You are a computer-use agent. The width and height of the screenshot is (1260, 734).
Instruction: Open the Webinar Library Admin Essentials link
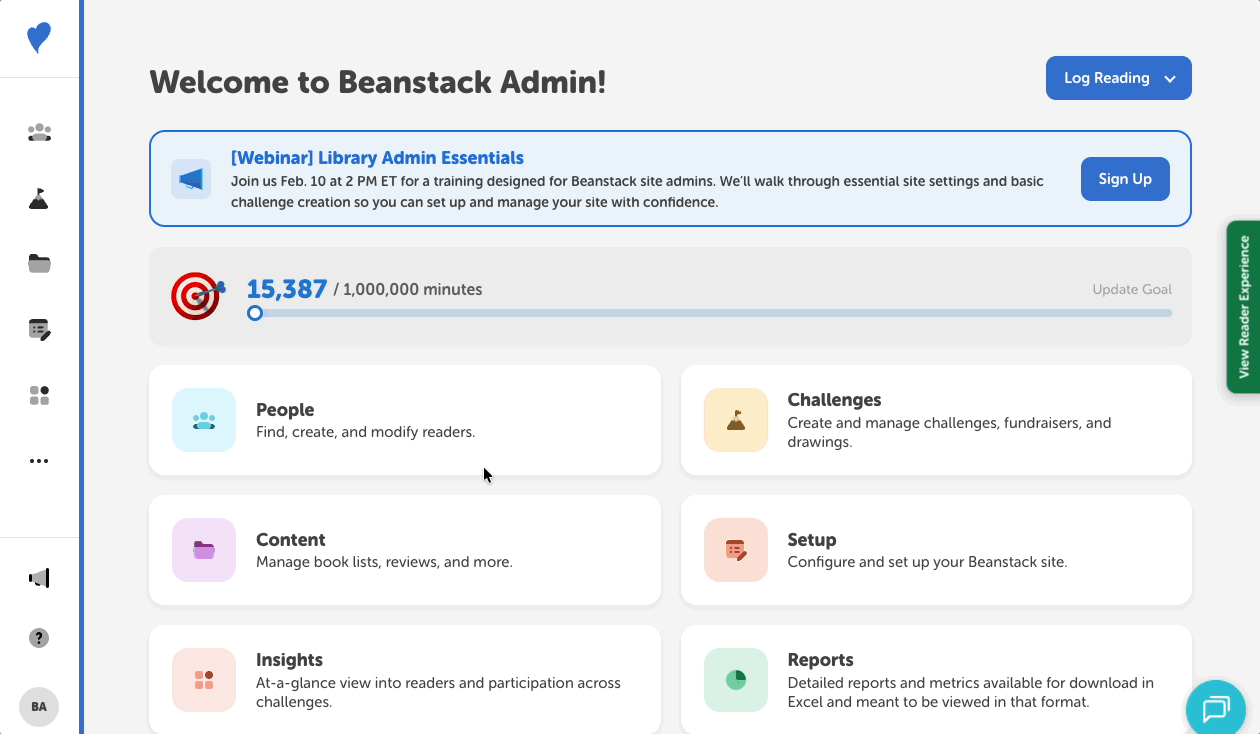(x=377, y=157)
